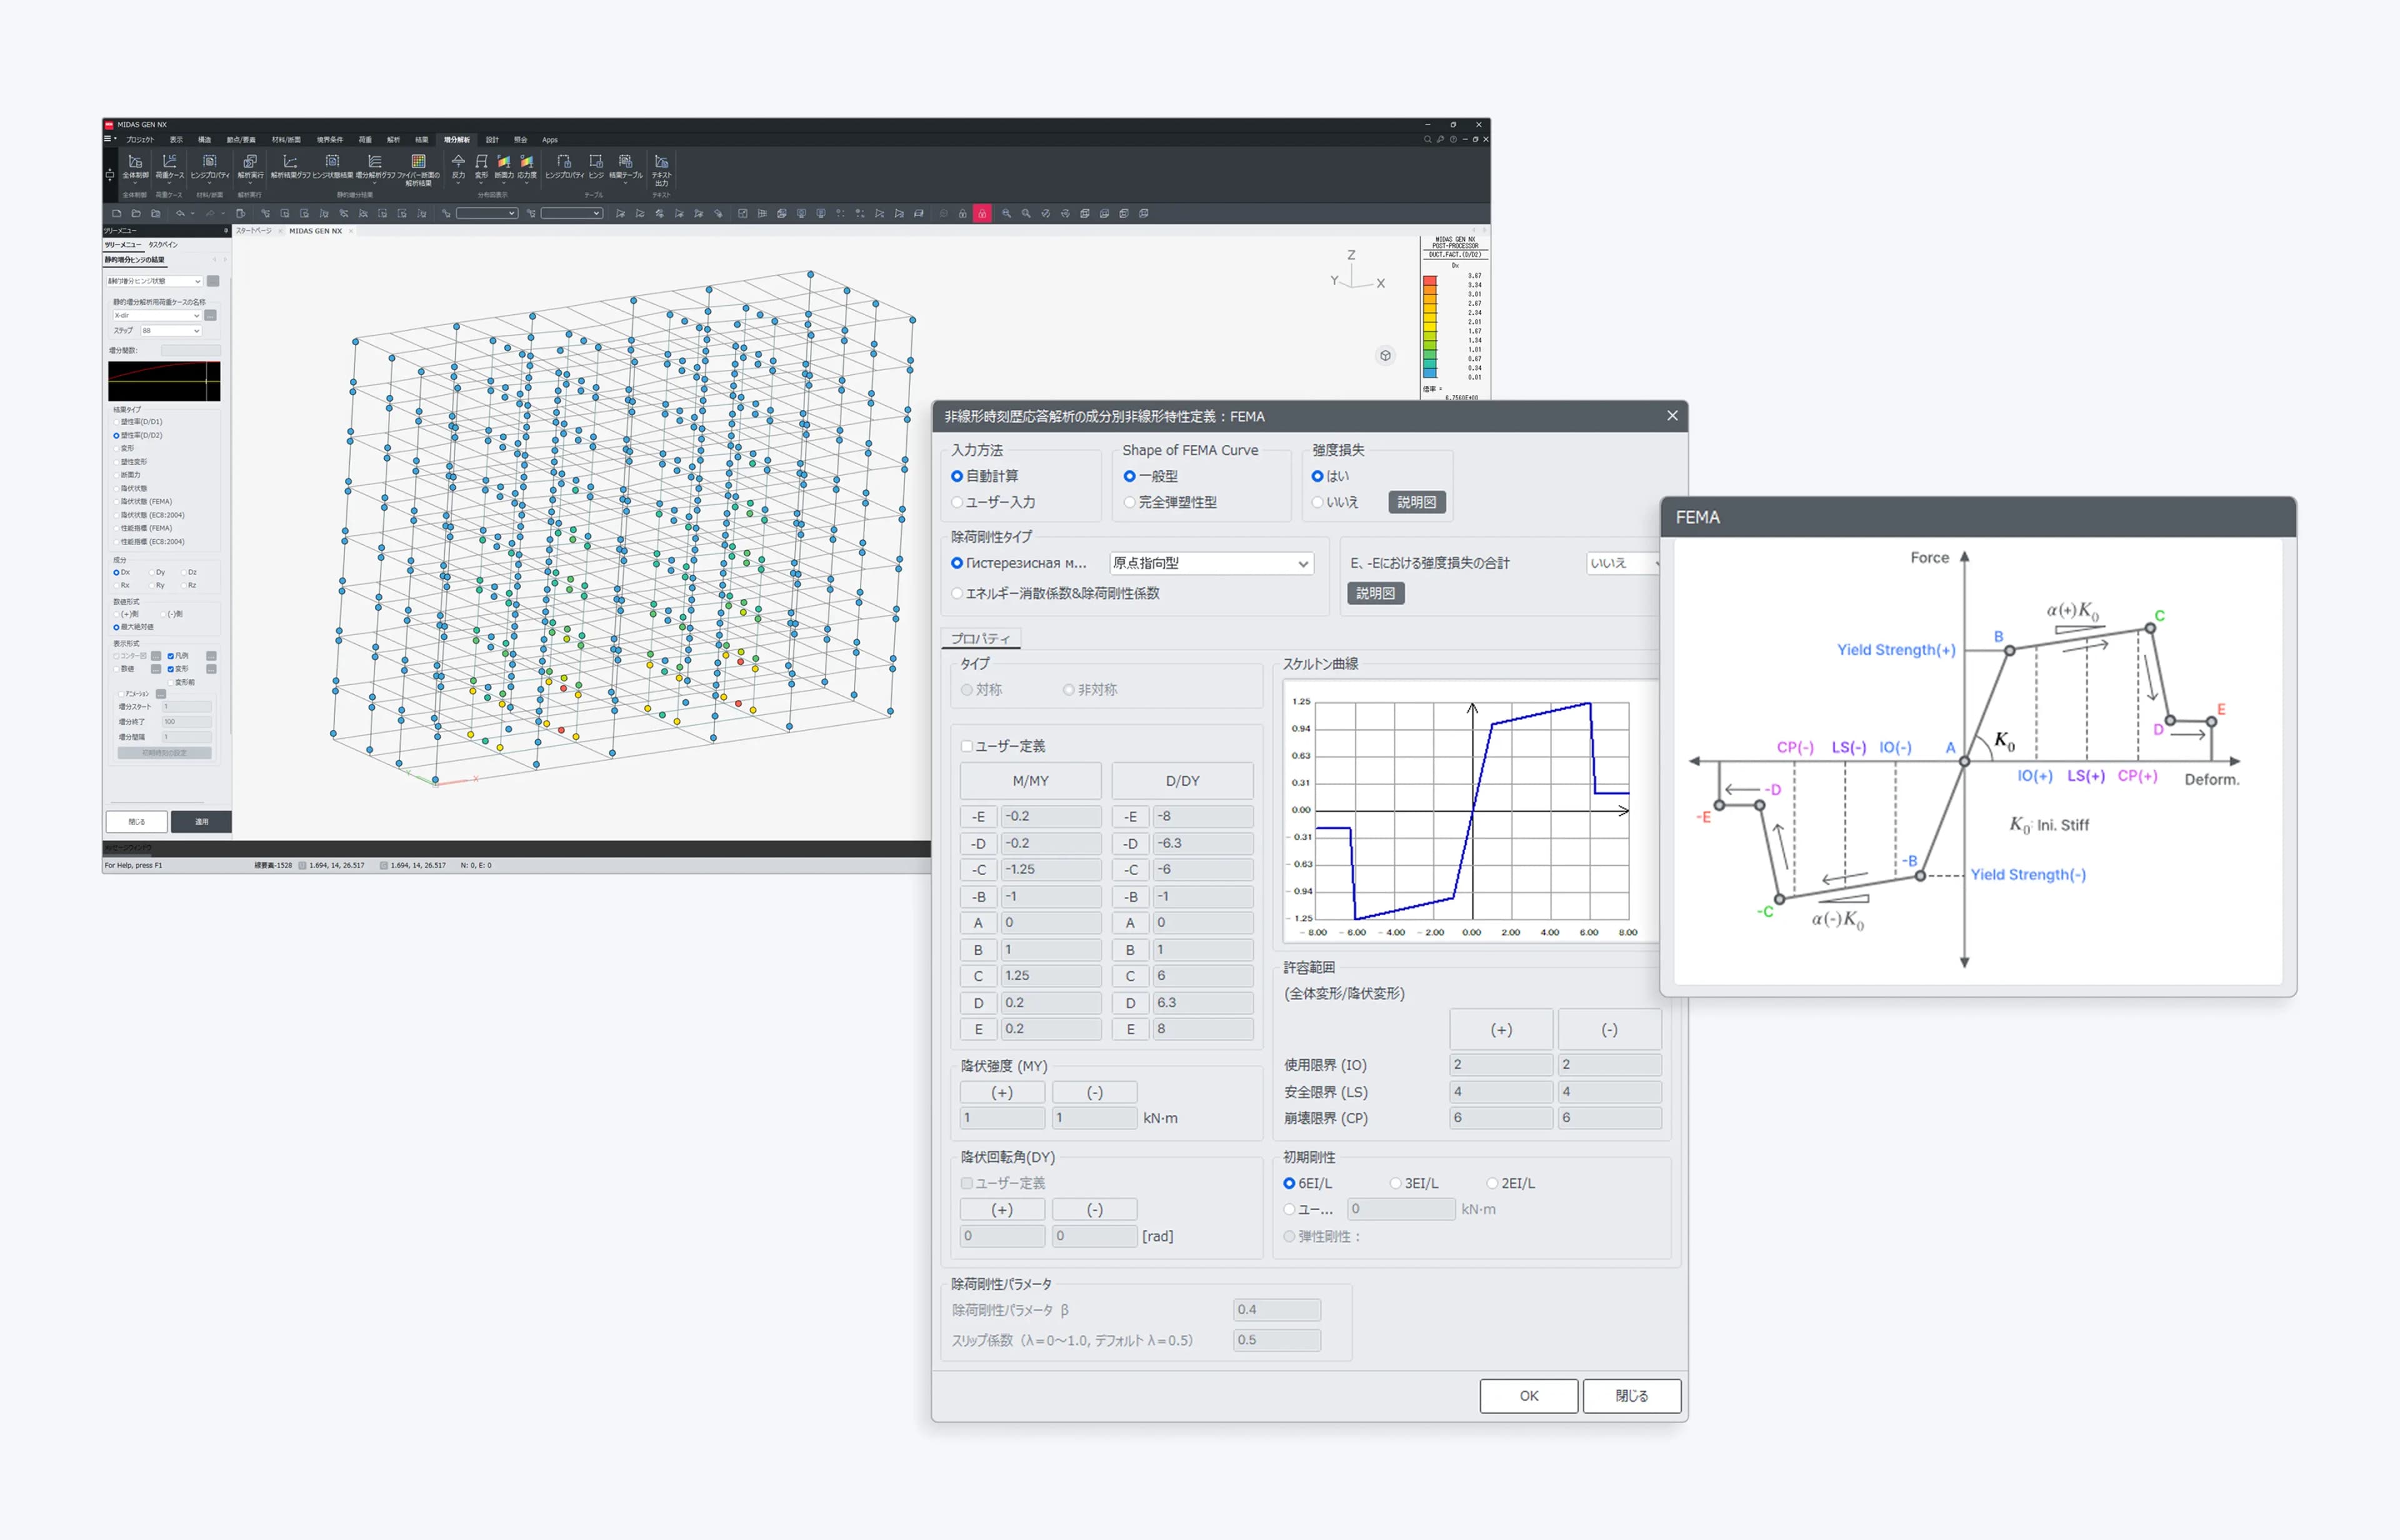Click the help question-mark icon at MIDAS top right
This screenshot has width=2400, height=1540.
(x=1453, y=139)
